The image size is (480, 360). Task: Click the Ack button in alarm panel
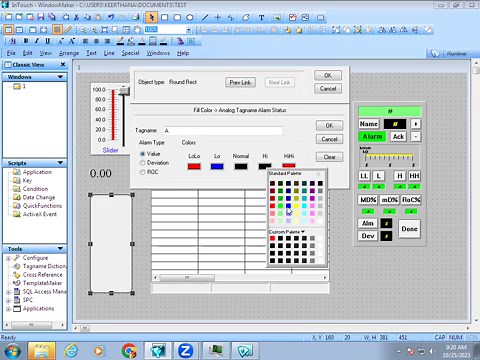398,137
